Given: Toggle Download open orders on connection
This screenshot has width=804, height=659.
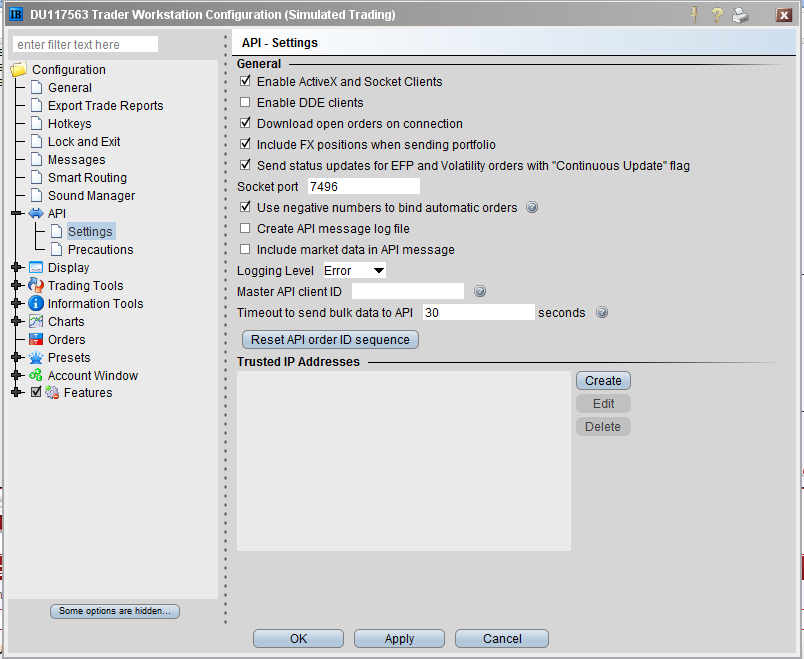Looking at the screenshot, I should 245,123.
